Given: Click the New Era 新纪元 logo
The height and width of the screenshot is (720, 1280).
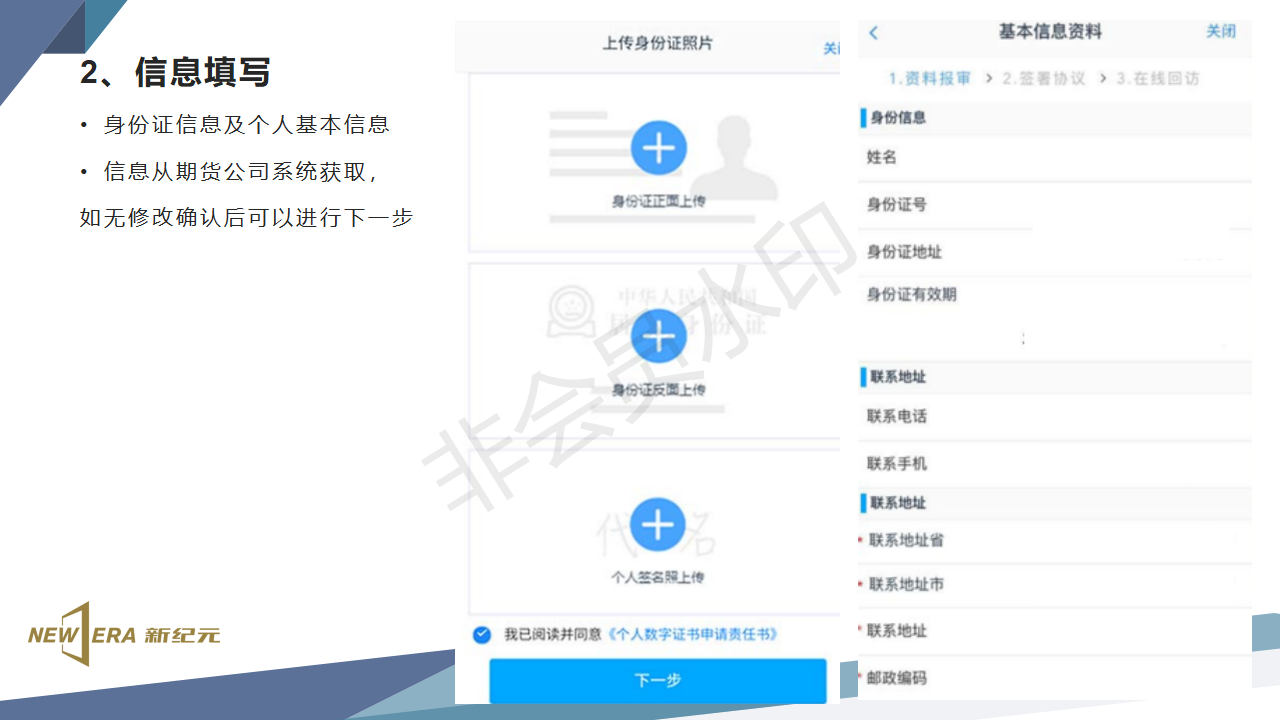Looking at the screenshot, I should click(124, 634).
